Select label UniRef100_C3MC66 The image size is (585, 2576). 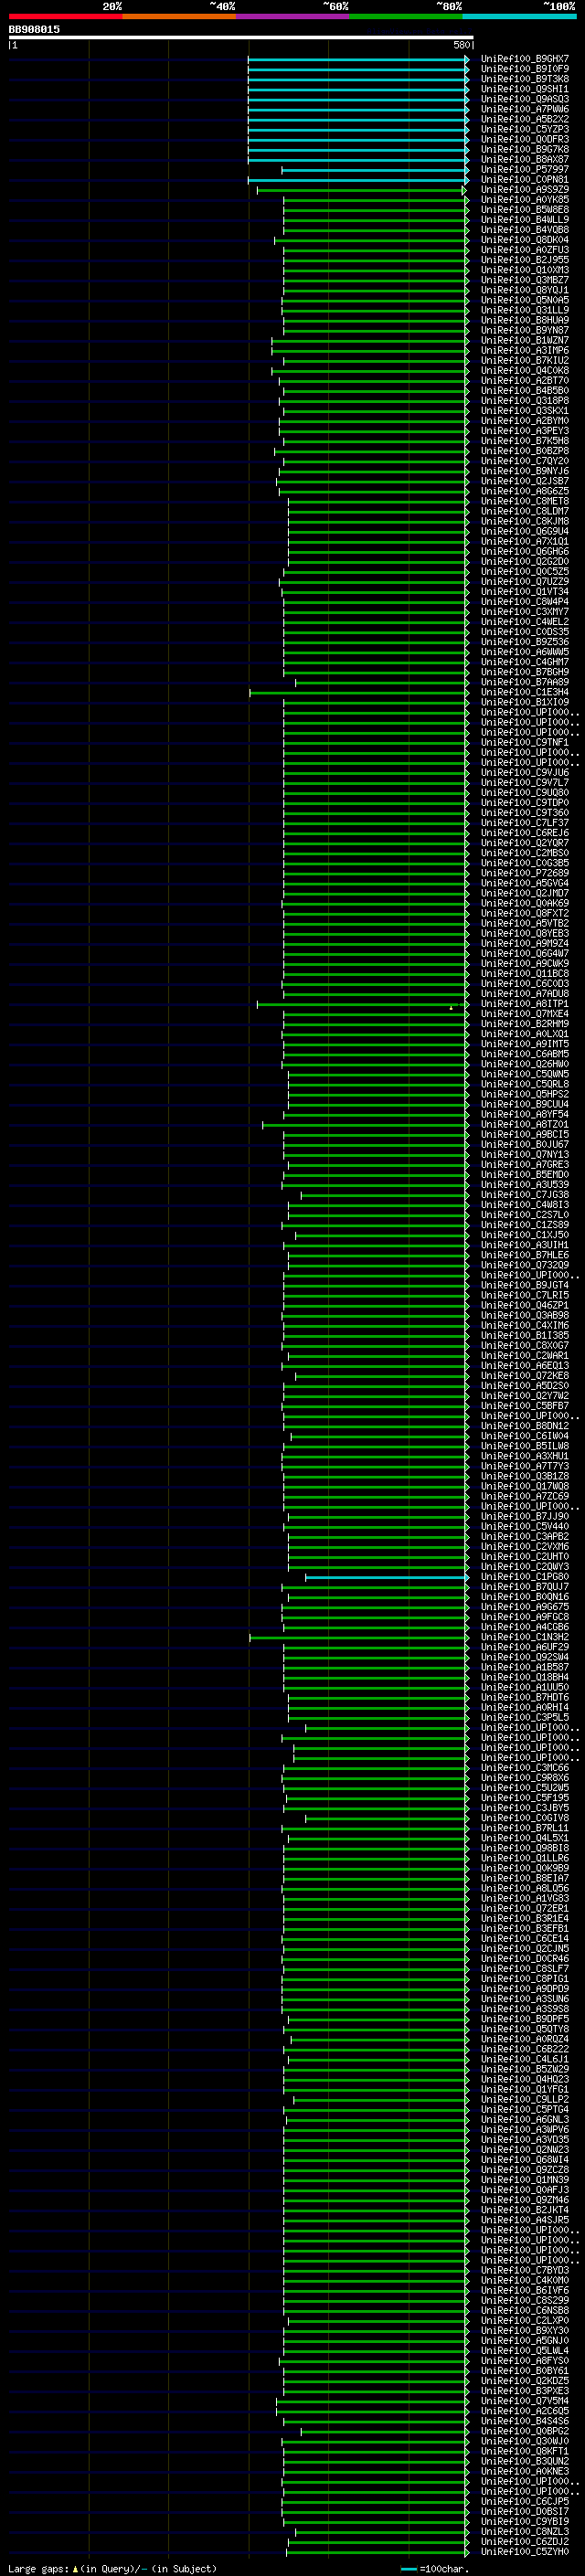click(525, 1769)
